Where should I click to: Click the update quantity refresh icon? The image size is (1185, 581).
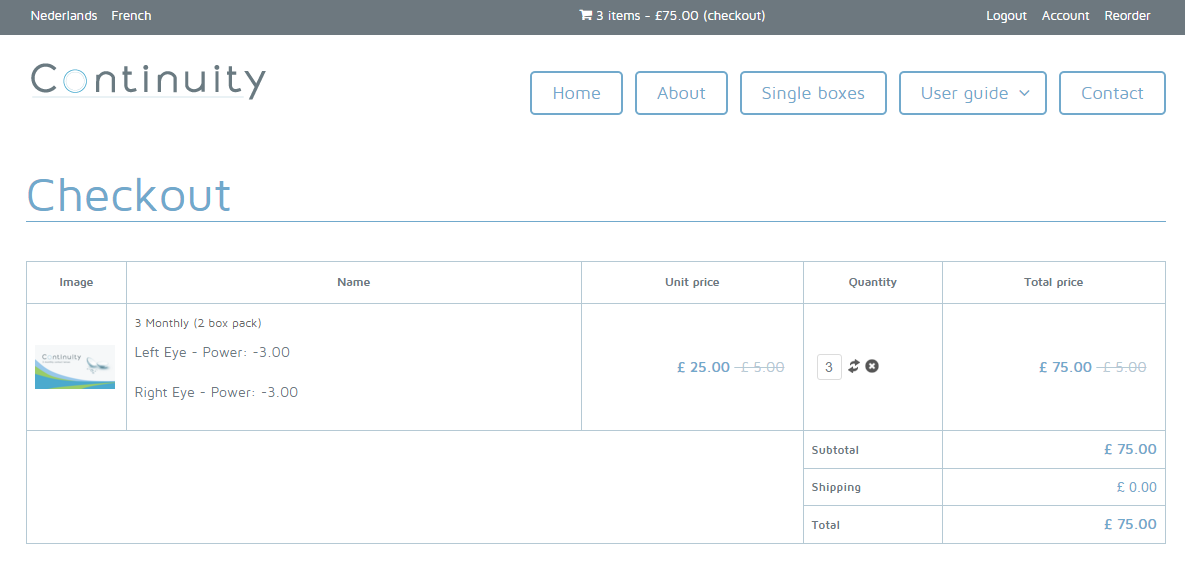coord(854,367)
